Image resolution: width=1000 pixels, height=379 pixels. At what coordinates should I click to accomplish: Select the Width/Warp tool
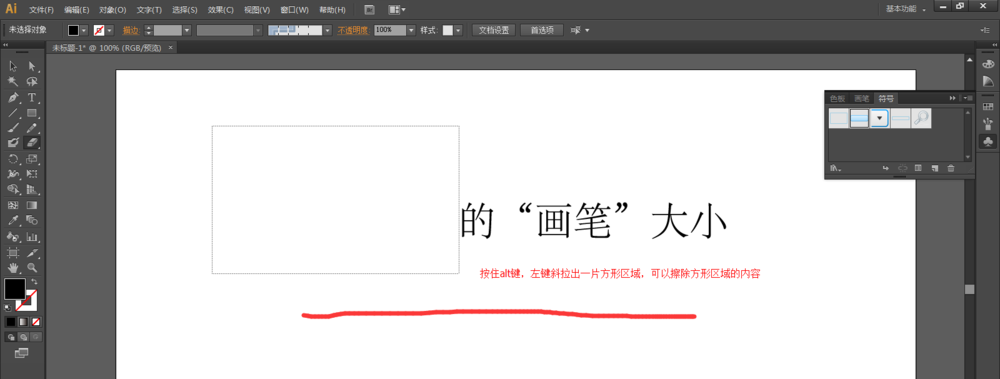(x=13, y=174)
